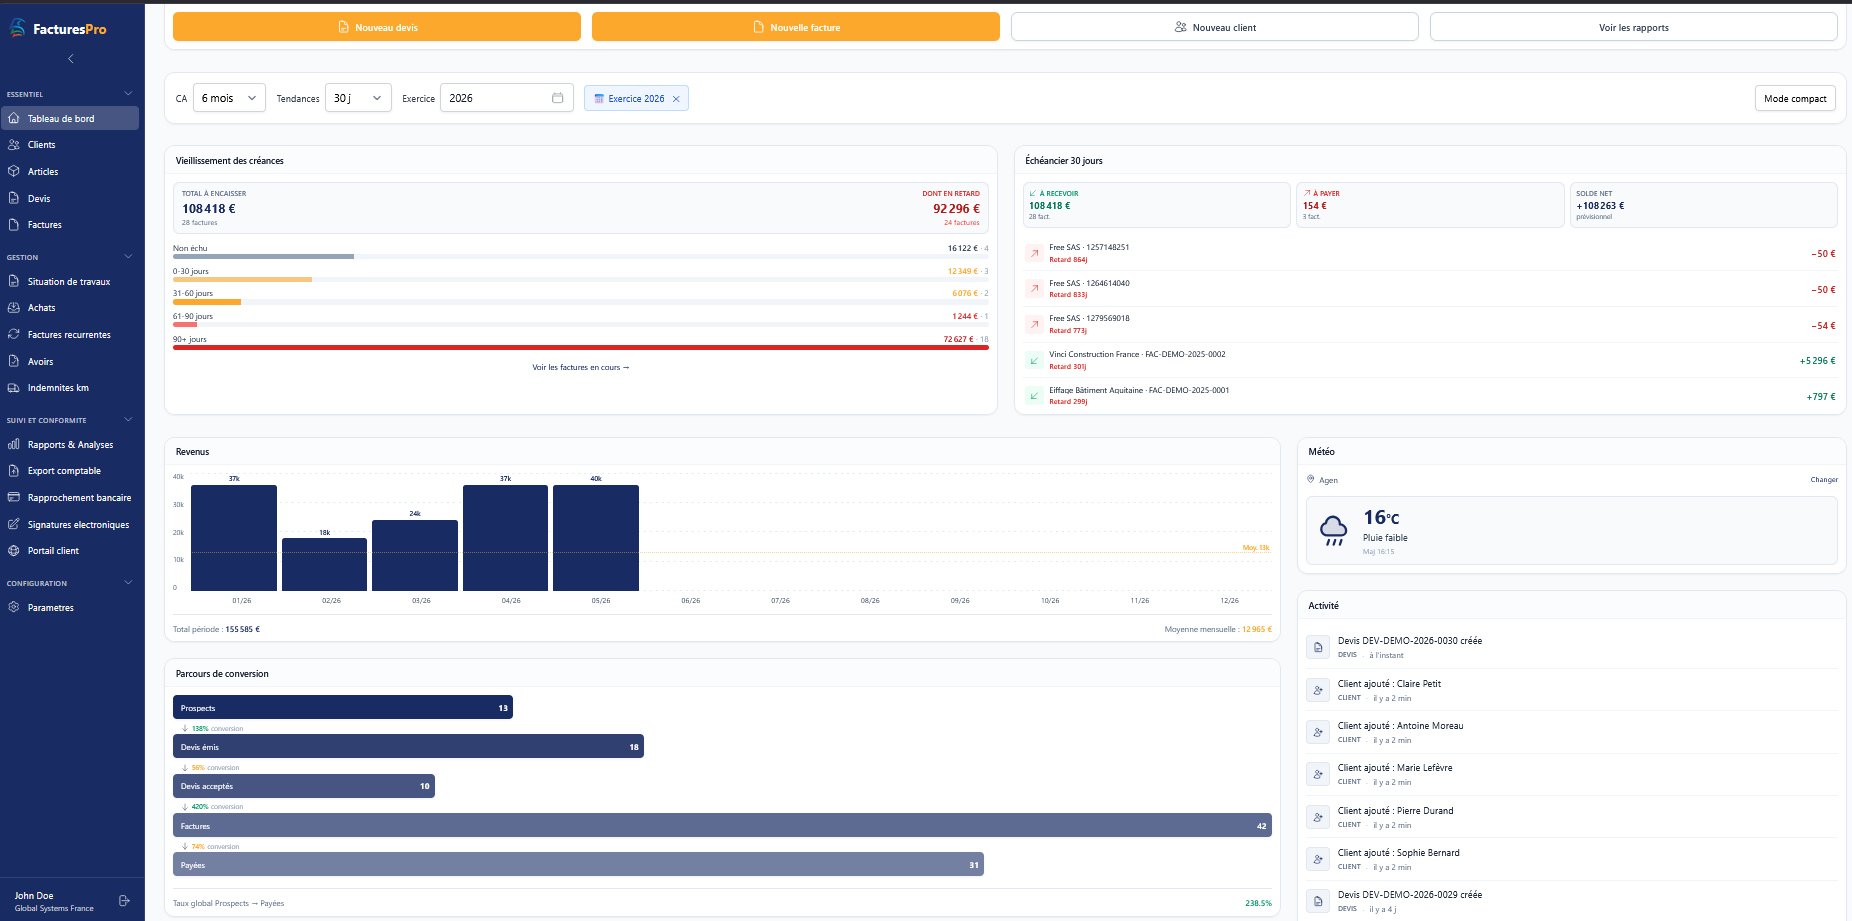Click the Rapports & Analyses chart icon
The image size is (1852, 921).
point(14,444)
